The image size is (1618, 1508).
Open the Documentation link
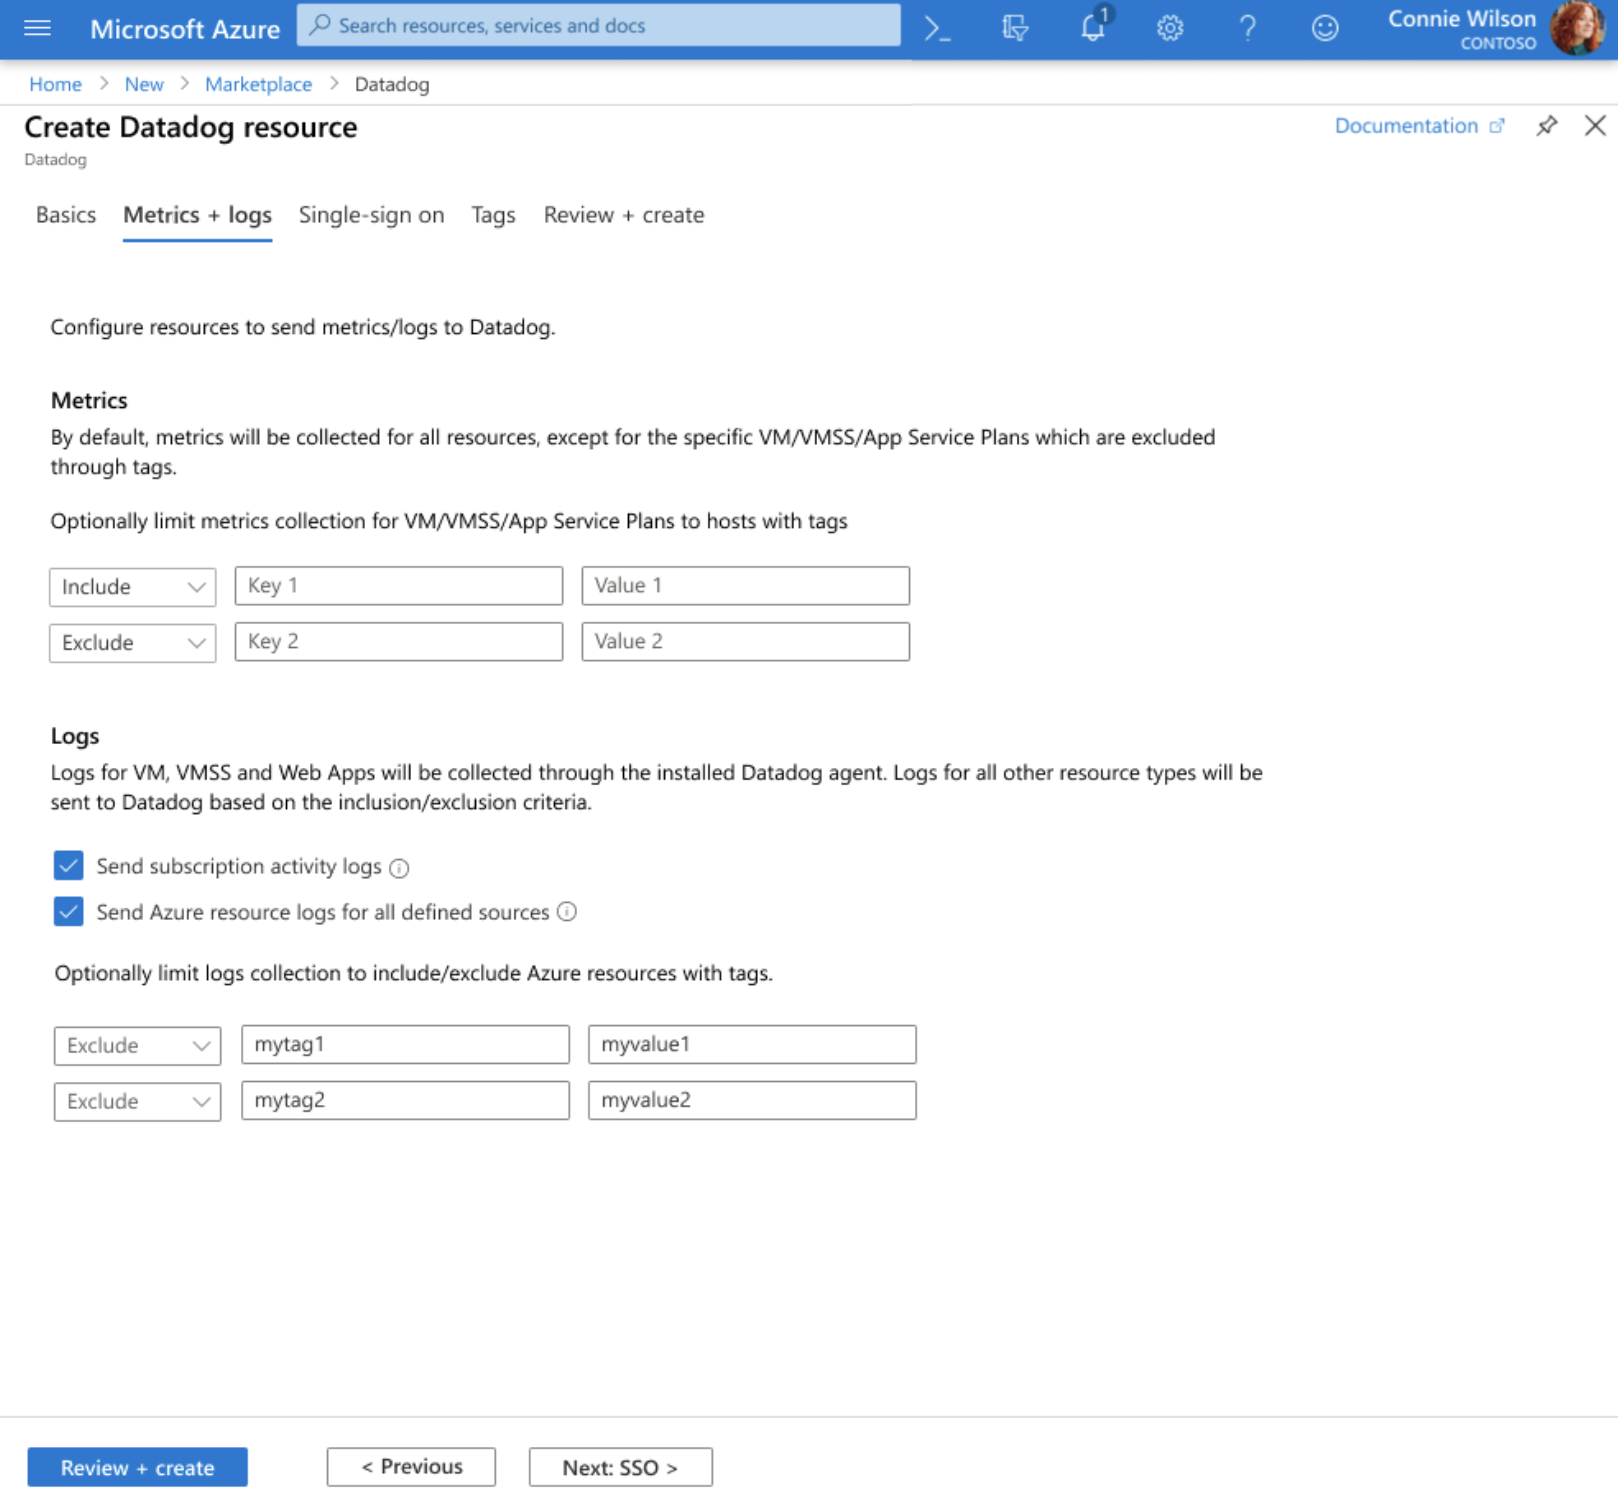tap(1407, 126)
